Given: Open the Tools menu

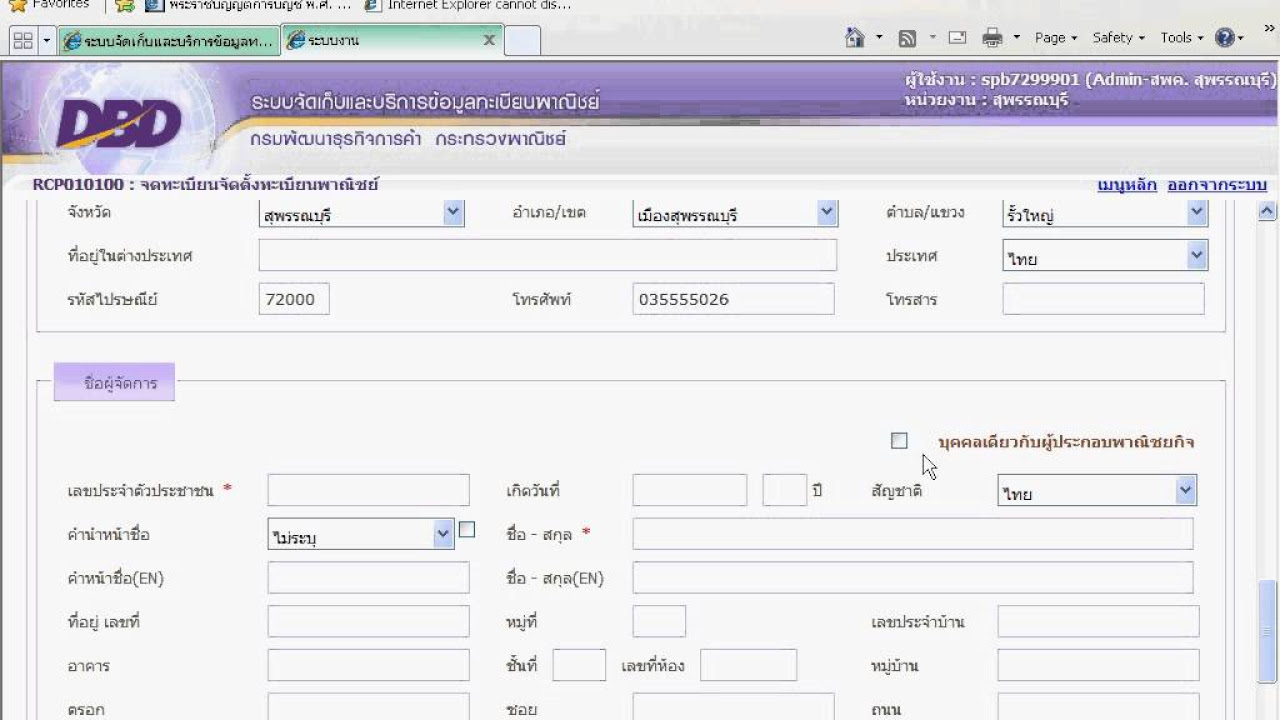Looking at the screenshot, I should point(1181,38).
